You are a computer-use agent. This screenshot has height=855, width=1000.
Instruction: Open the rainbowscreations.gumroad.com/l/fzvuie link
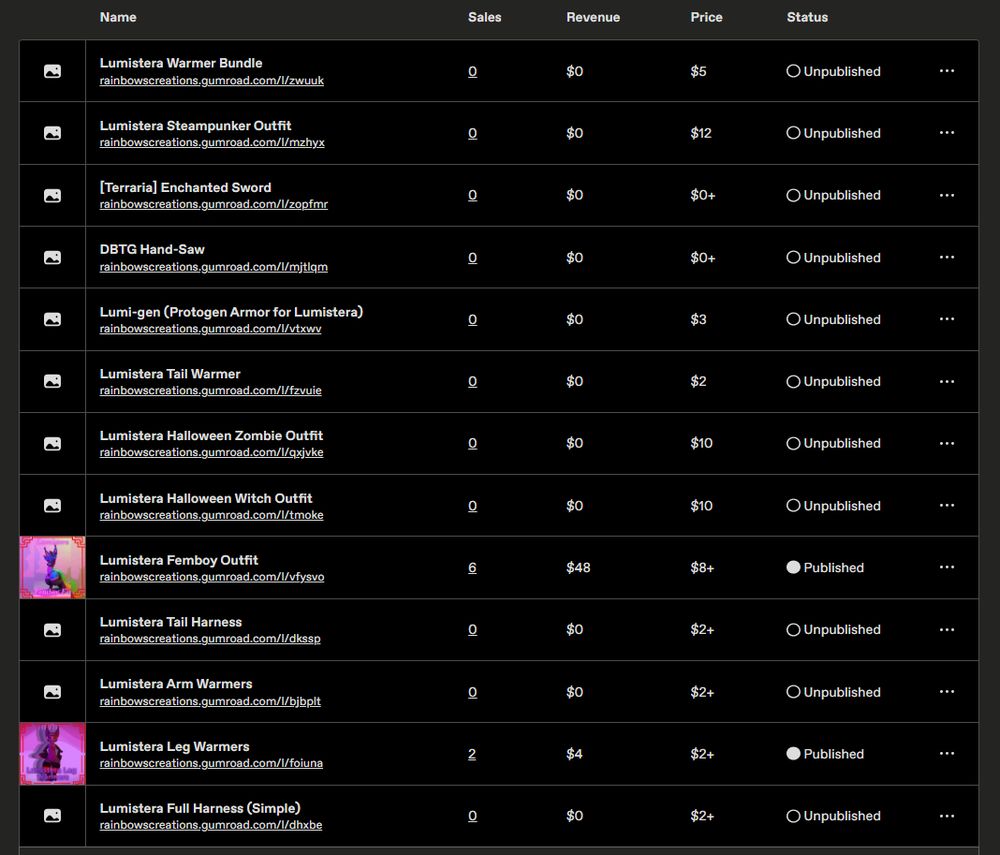coord(210,390)
